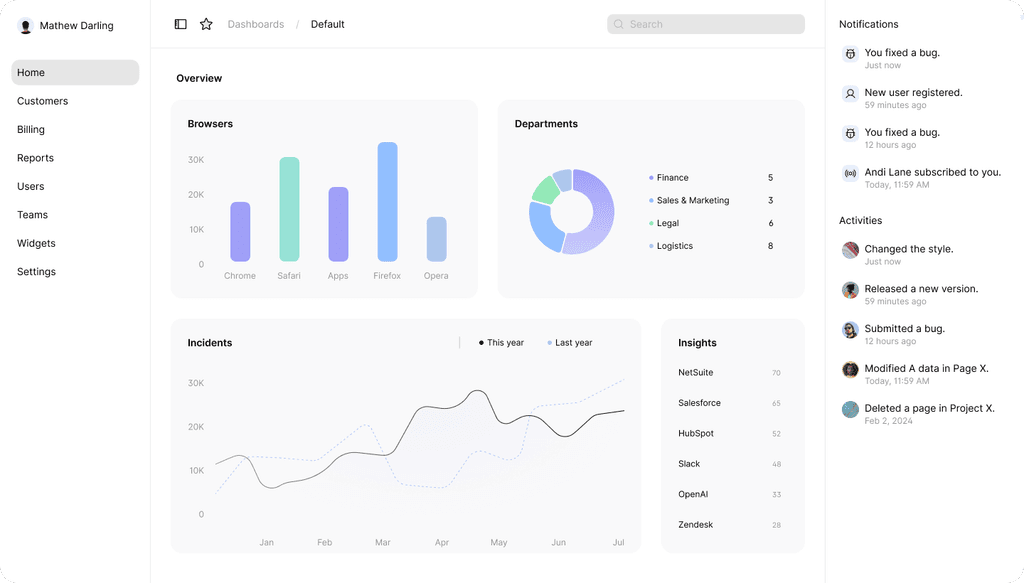The height and width of the screenshot is (583, 1024).
Task: Click broadcast icon beside Andi Lane notification
Action: click(x=850, y=174)
